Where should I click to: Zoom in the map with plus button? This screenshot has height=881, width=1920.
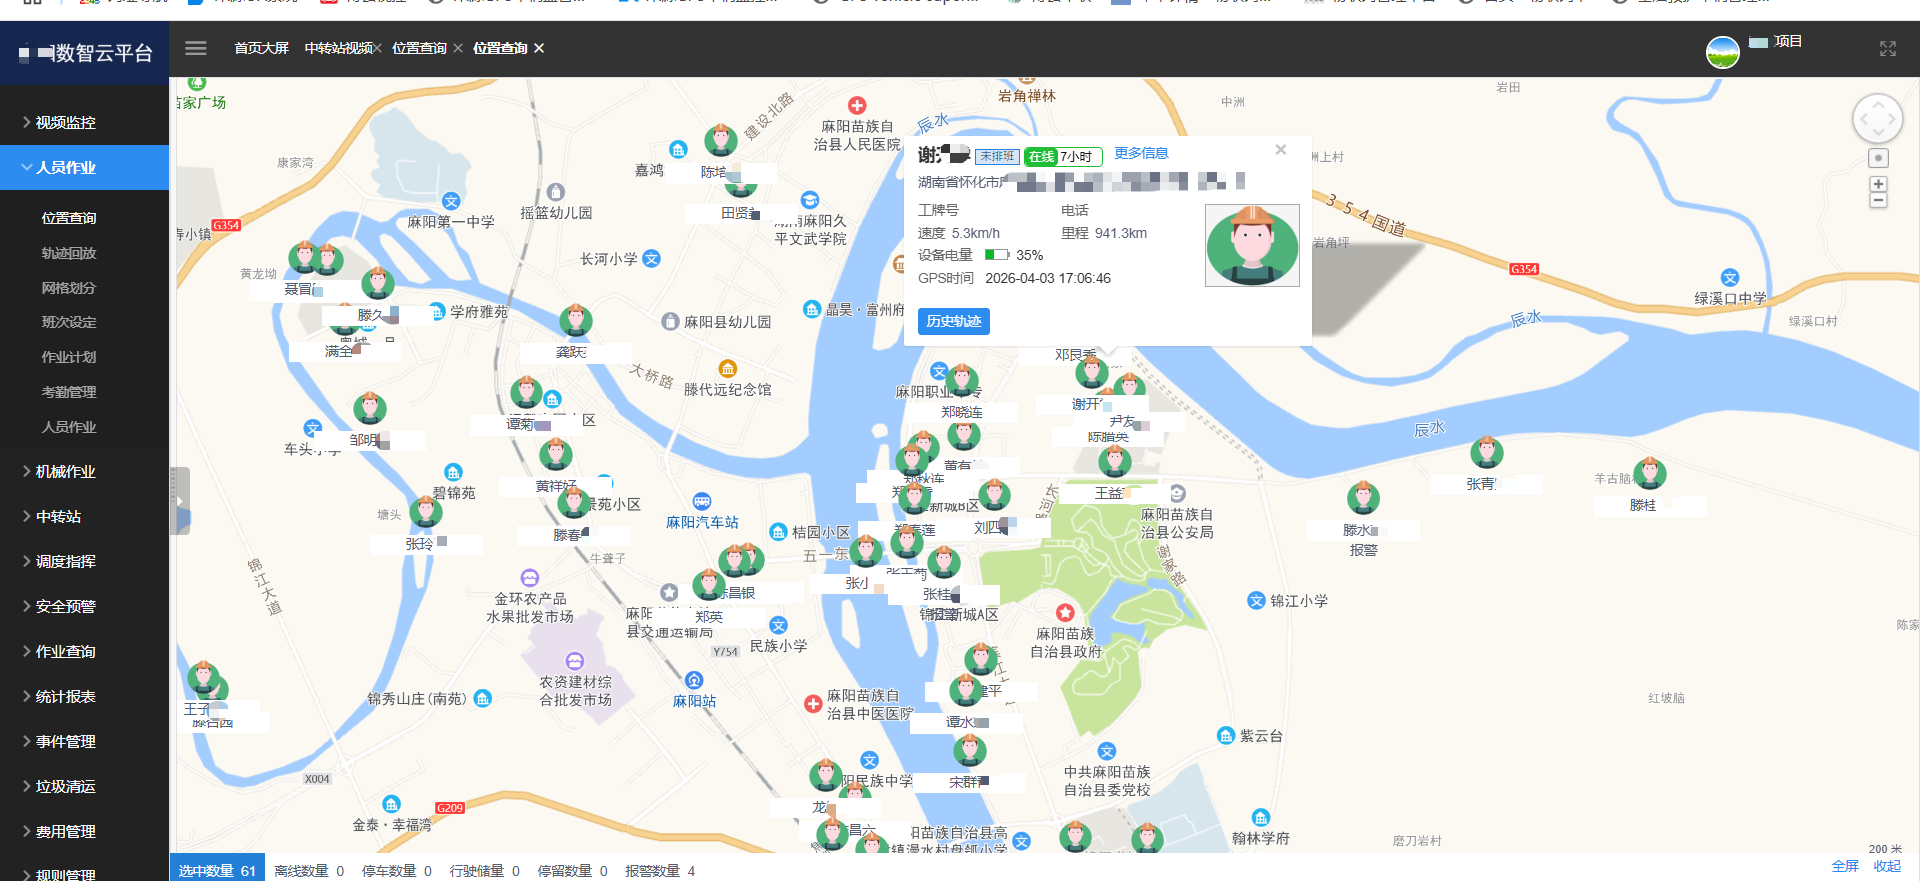1878,184
